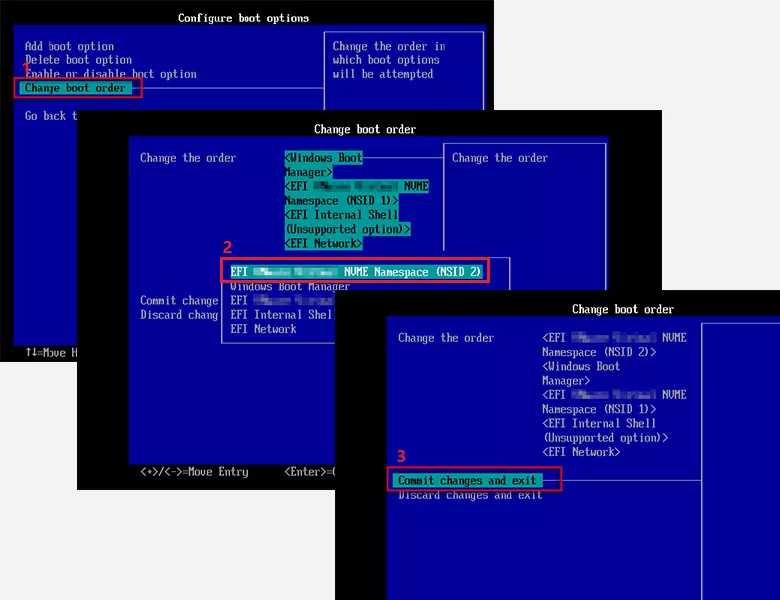Screen dimensions: 780x600
Task: Select 'Discard changes and exit'
Action: click(470, 495)
